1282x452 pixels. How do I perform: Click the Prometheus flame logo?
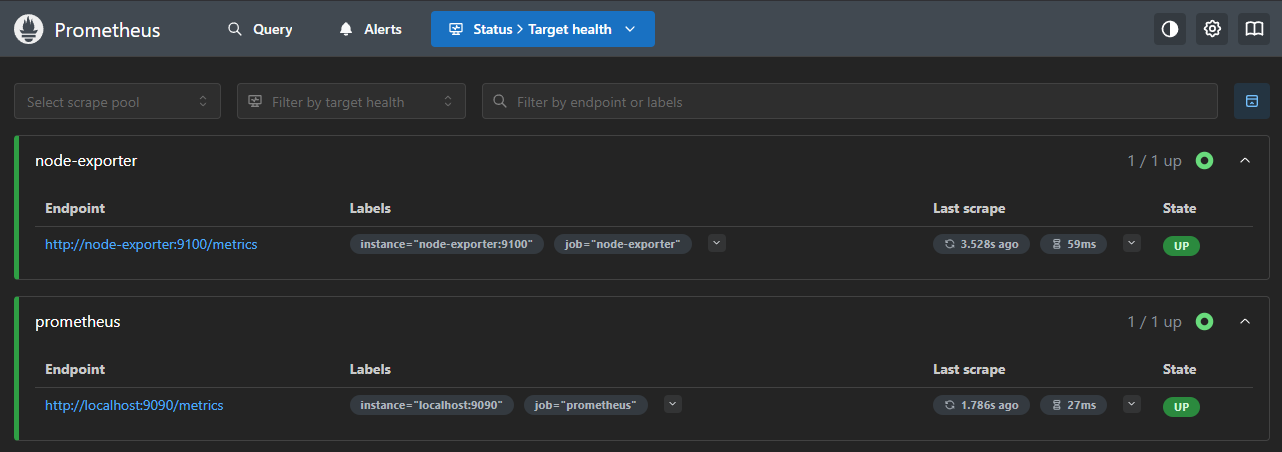pyautogui.click(x=28, y=30)
